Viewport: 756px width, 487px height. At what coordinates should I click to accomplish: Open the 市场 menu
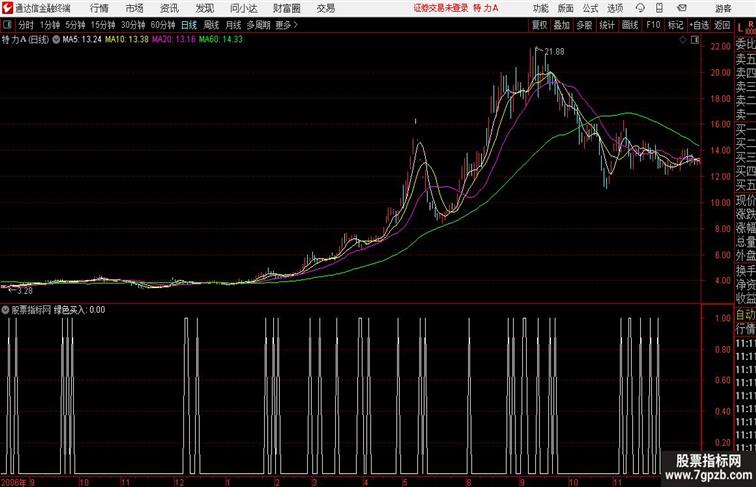pyautogui.click(x=135, y=8)
